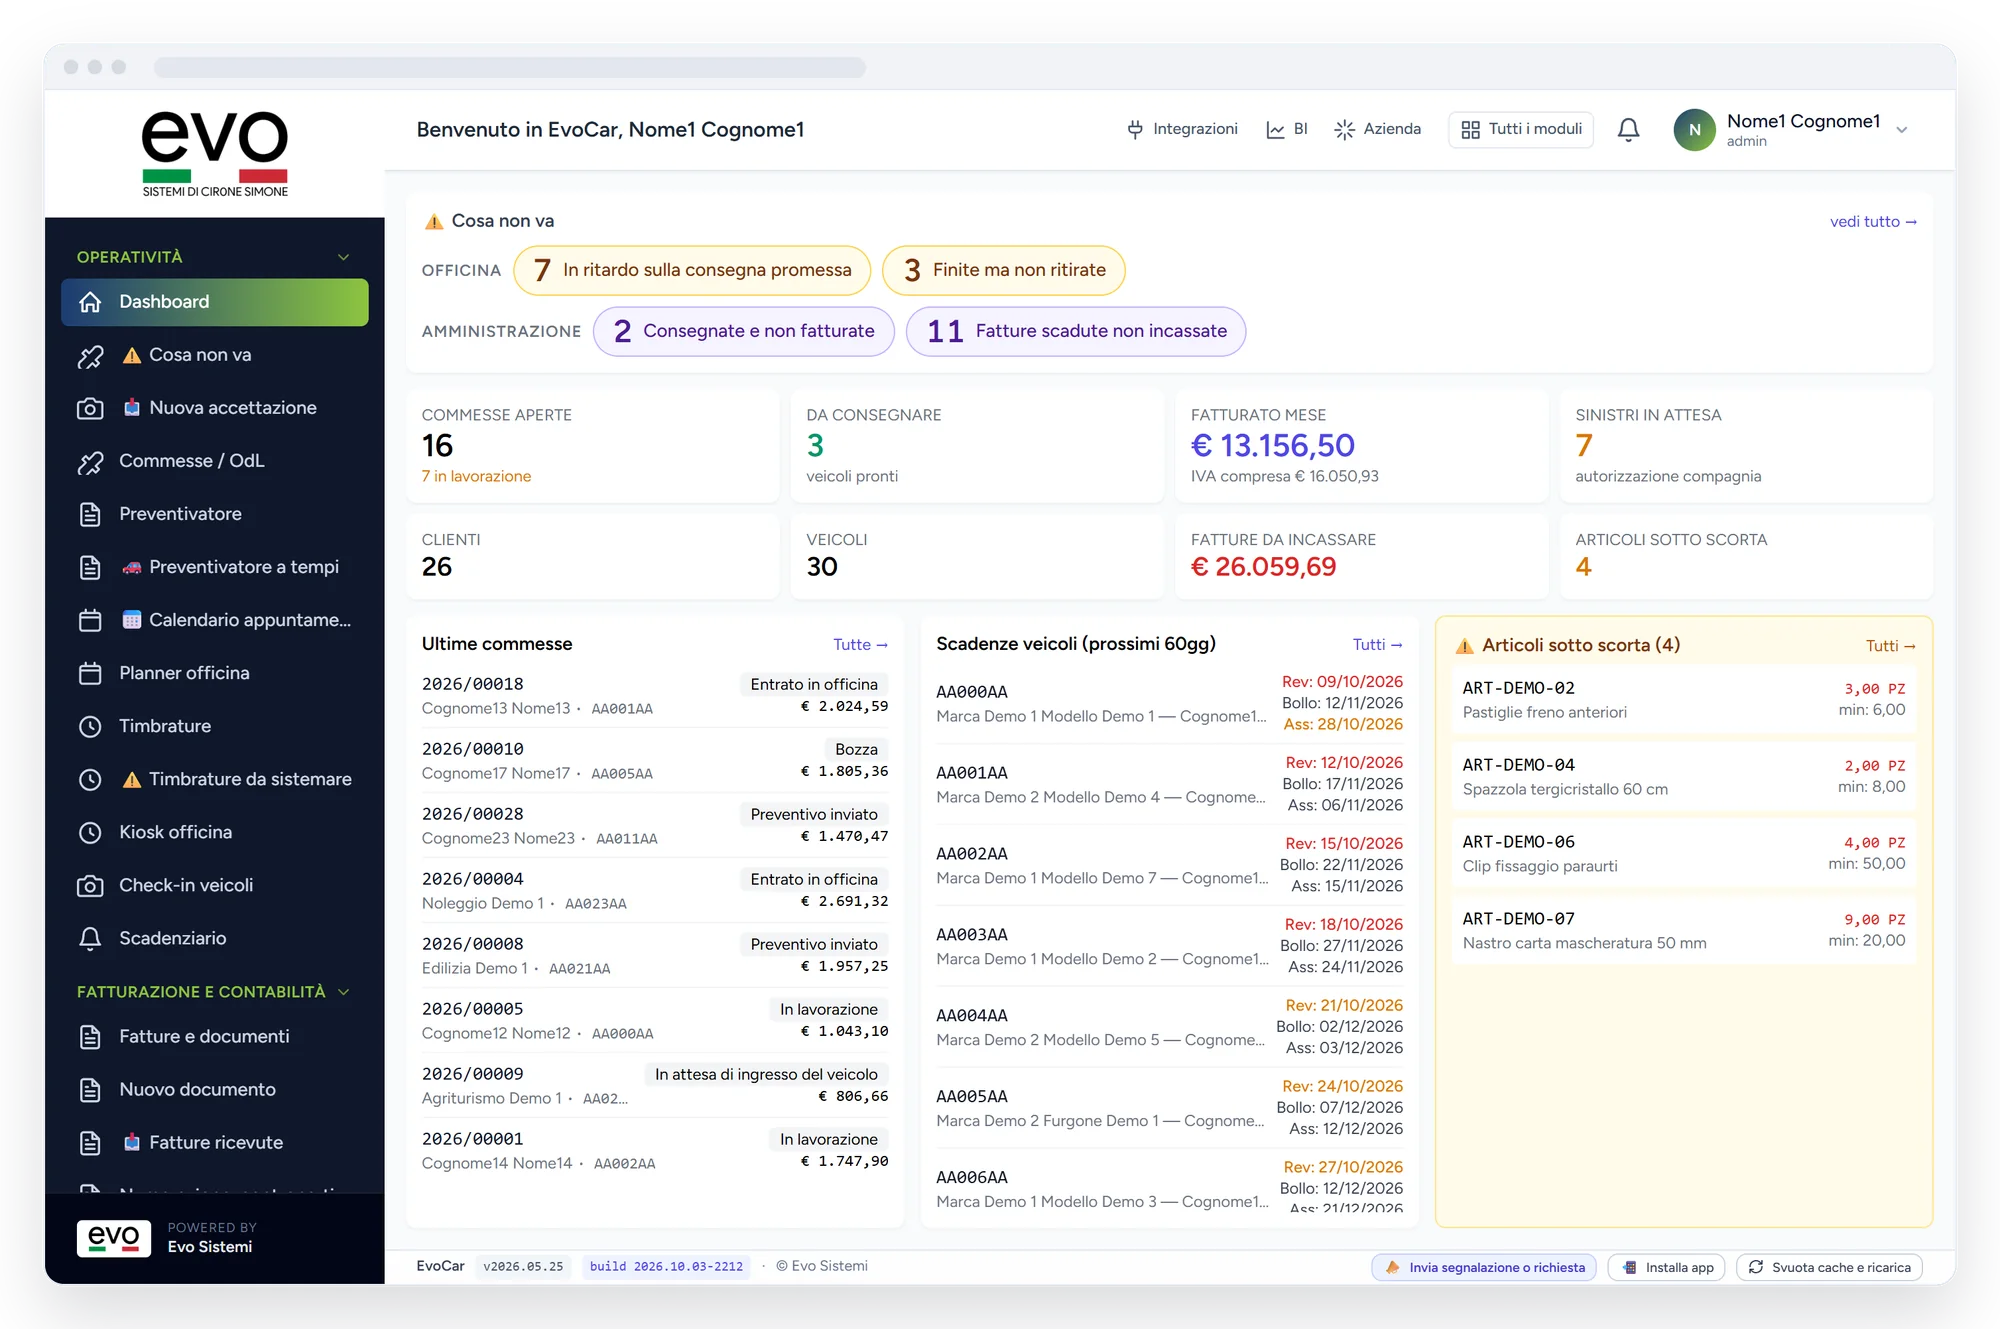Click Invia segnalazione o richiesta button
2000x1329 pixels.
click(1484, 1267)
